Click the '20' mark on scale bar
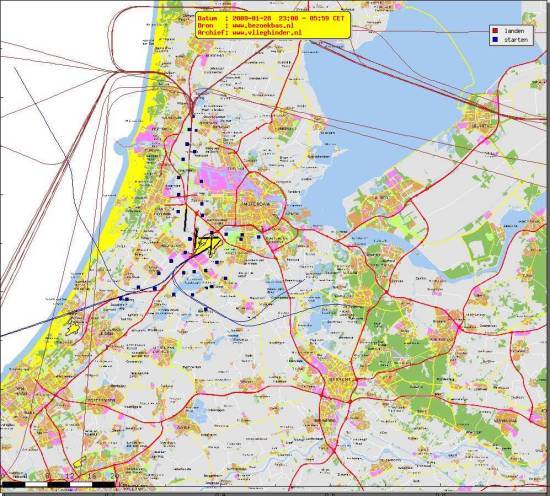 [115, 476]
